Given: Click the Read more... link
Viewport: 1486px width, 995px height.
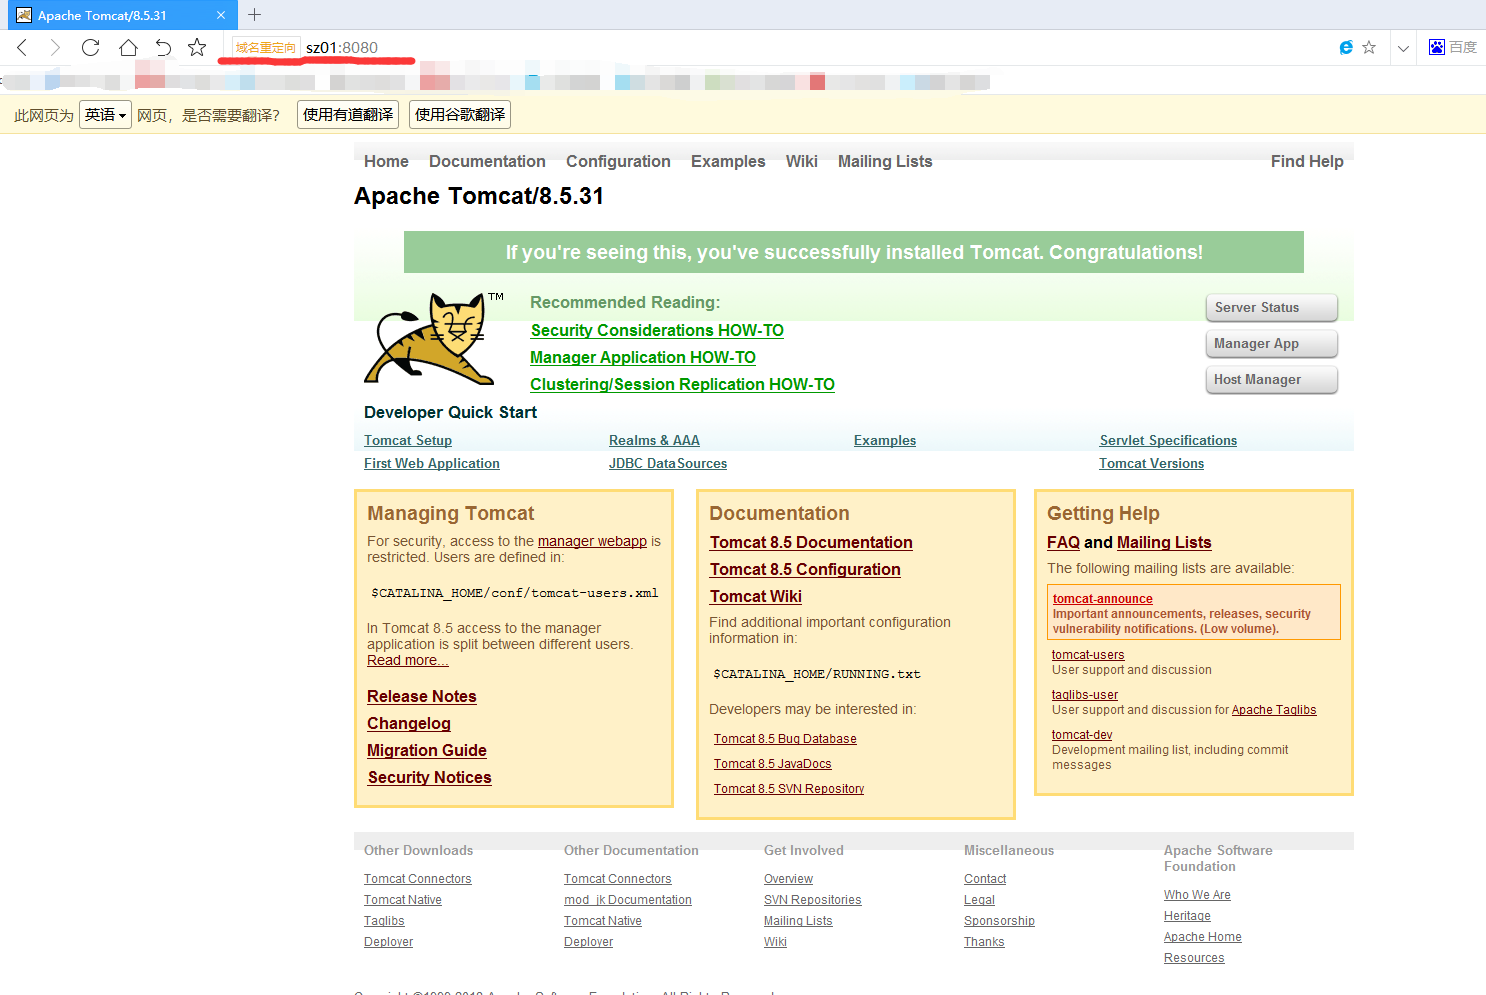Looking at the screenshot, I should pos(408,660).
